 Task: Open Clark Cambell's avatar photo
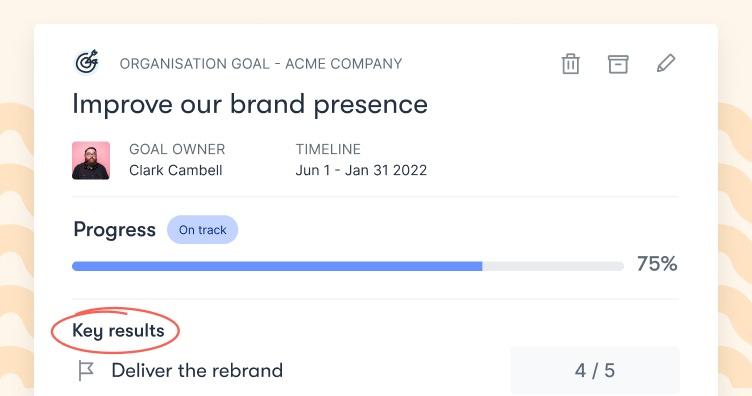91,160
